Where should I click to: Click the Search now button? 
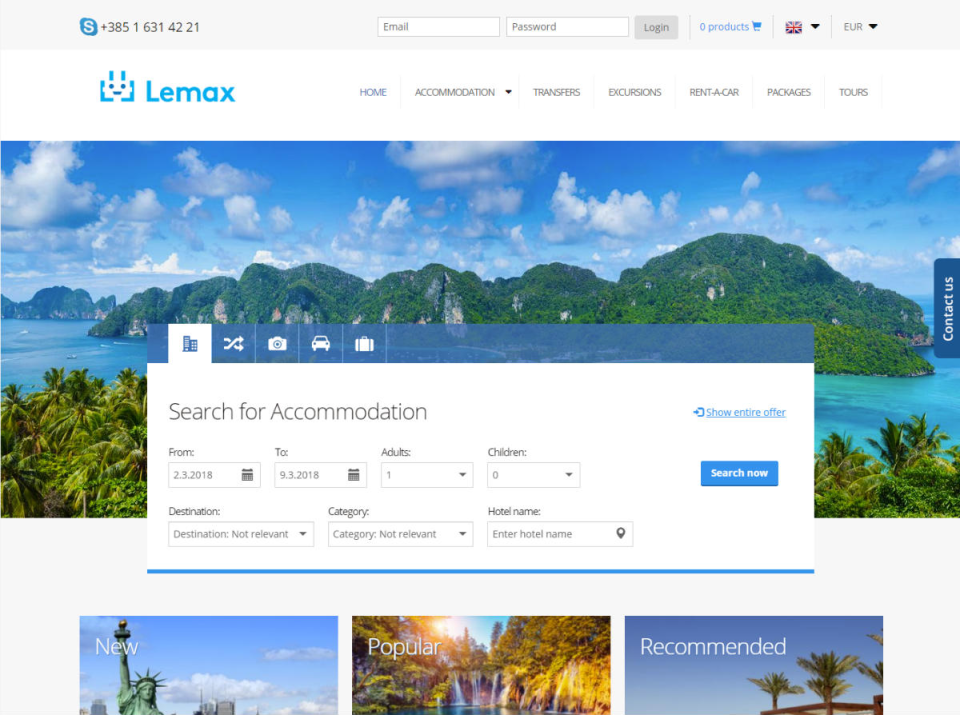[x=739, y=473]
